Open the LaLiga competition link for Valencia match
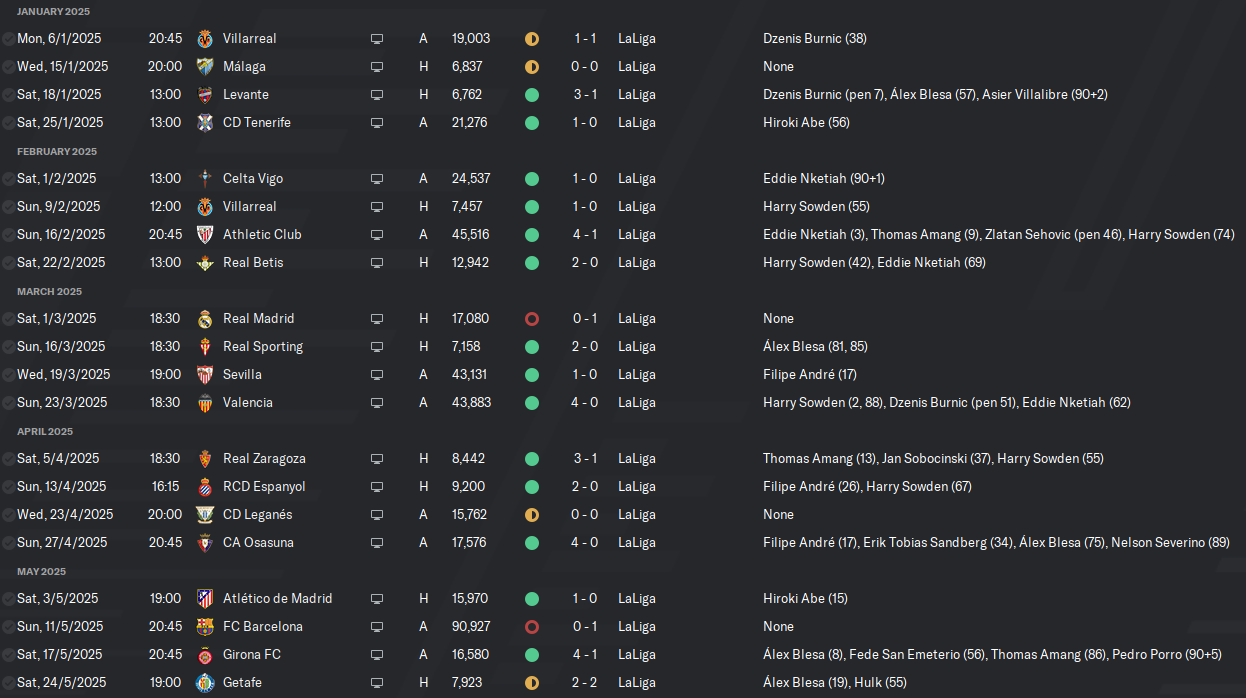Viewport: 1246px width, 698px height. (x=637, y=402)
